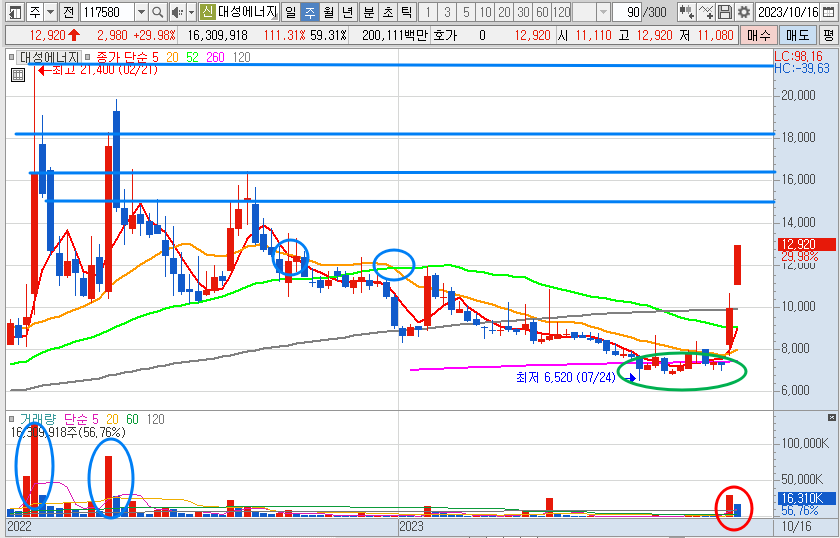Image resolution: width=840 pixels, height=538 pixels.
Task: Click the 호가 quote label
Action: [x=445, y=35]
